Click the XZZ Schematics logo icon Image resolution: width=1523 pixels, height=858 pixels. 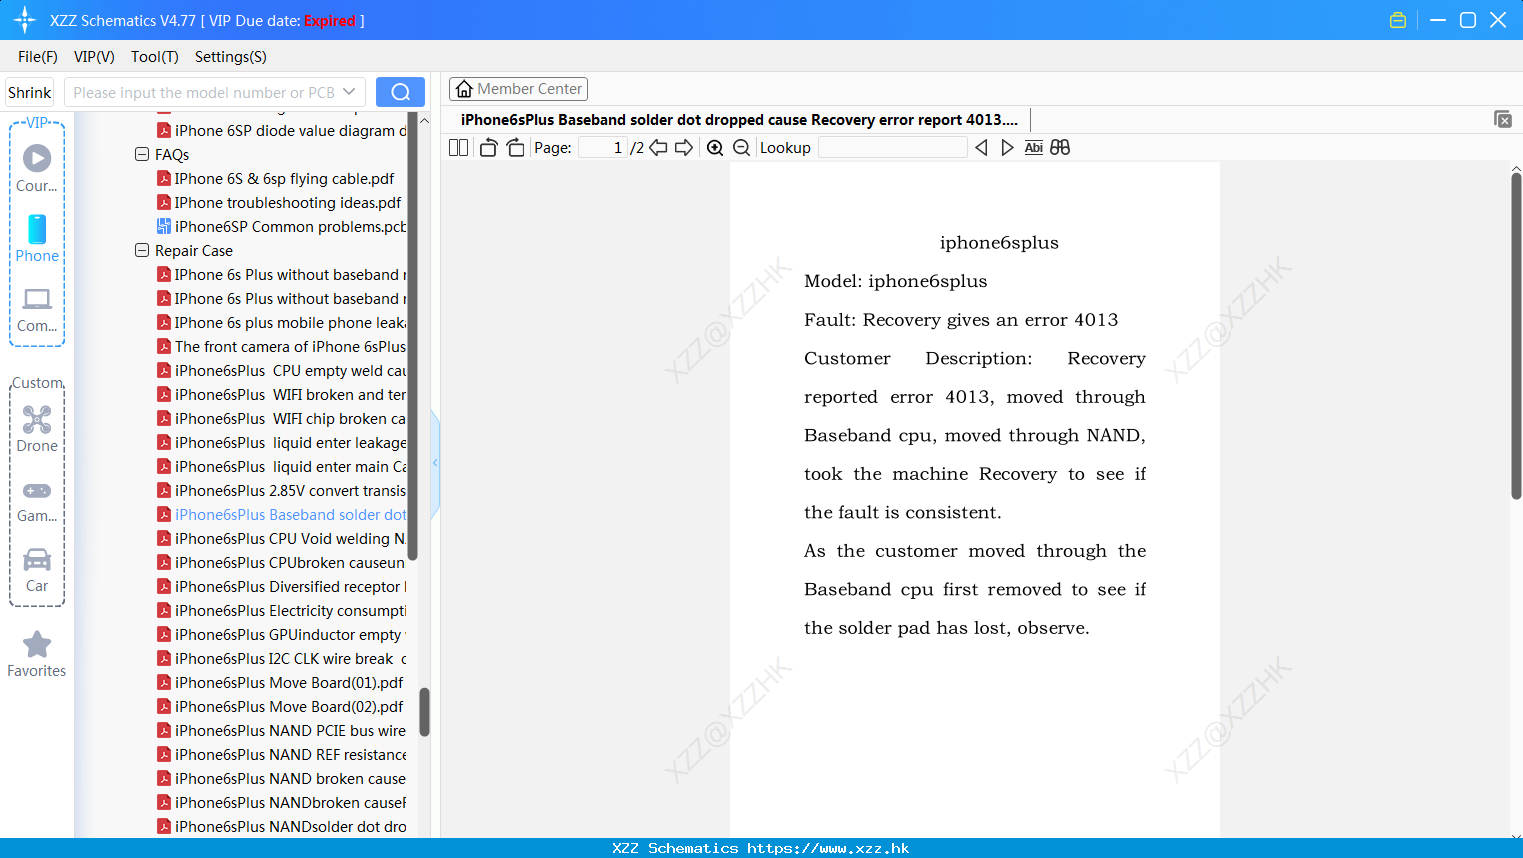(x=25, y=20)
